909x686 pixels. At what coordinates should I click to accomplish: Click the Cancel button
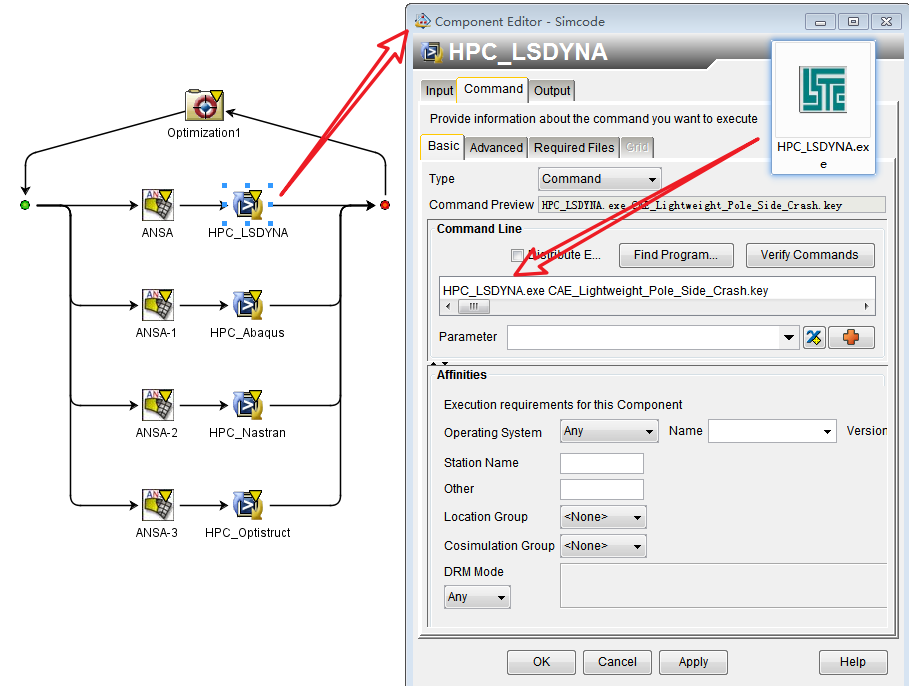[x=617, y=662]
